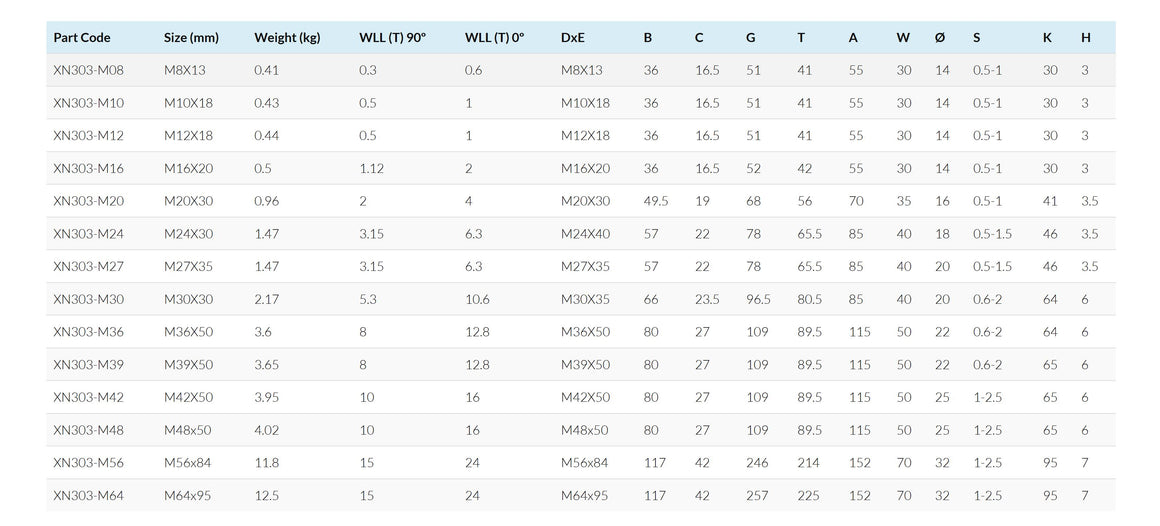
Task: Select part code XN303-M10
Action: pyautogui.click(x=88, y=103)
